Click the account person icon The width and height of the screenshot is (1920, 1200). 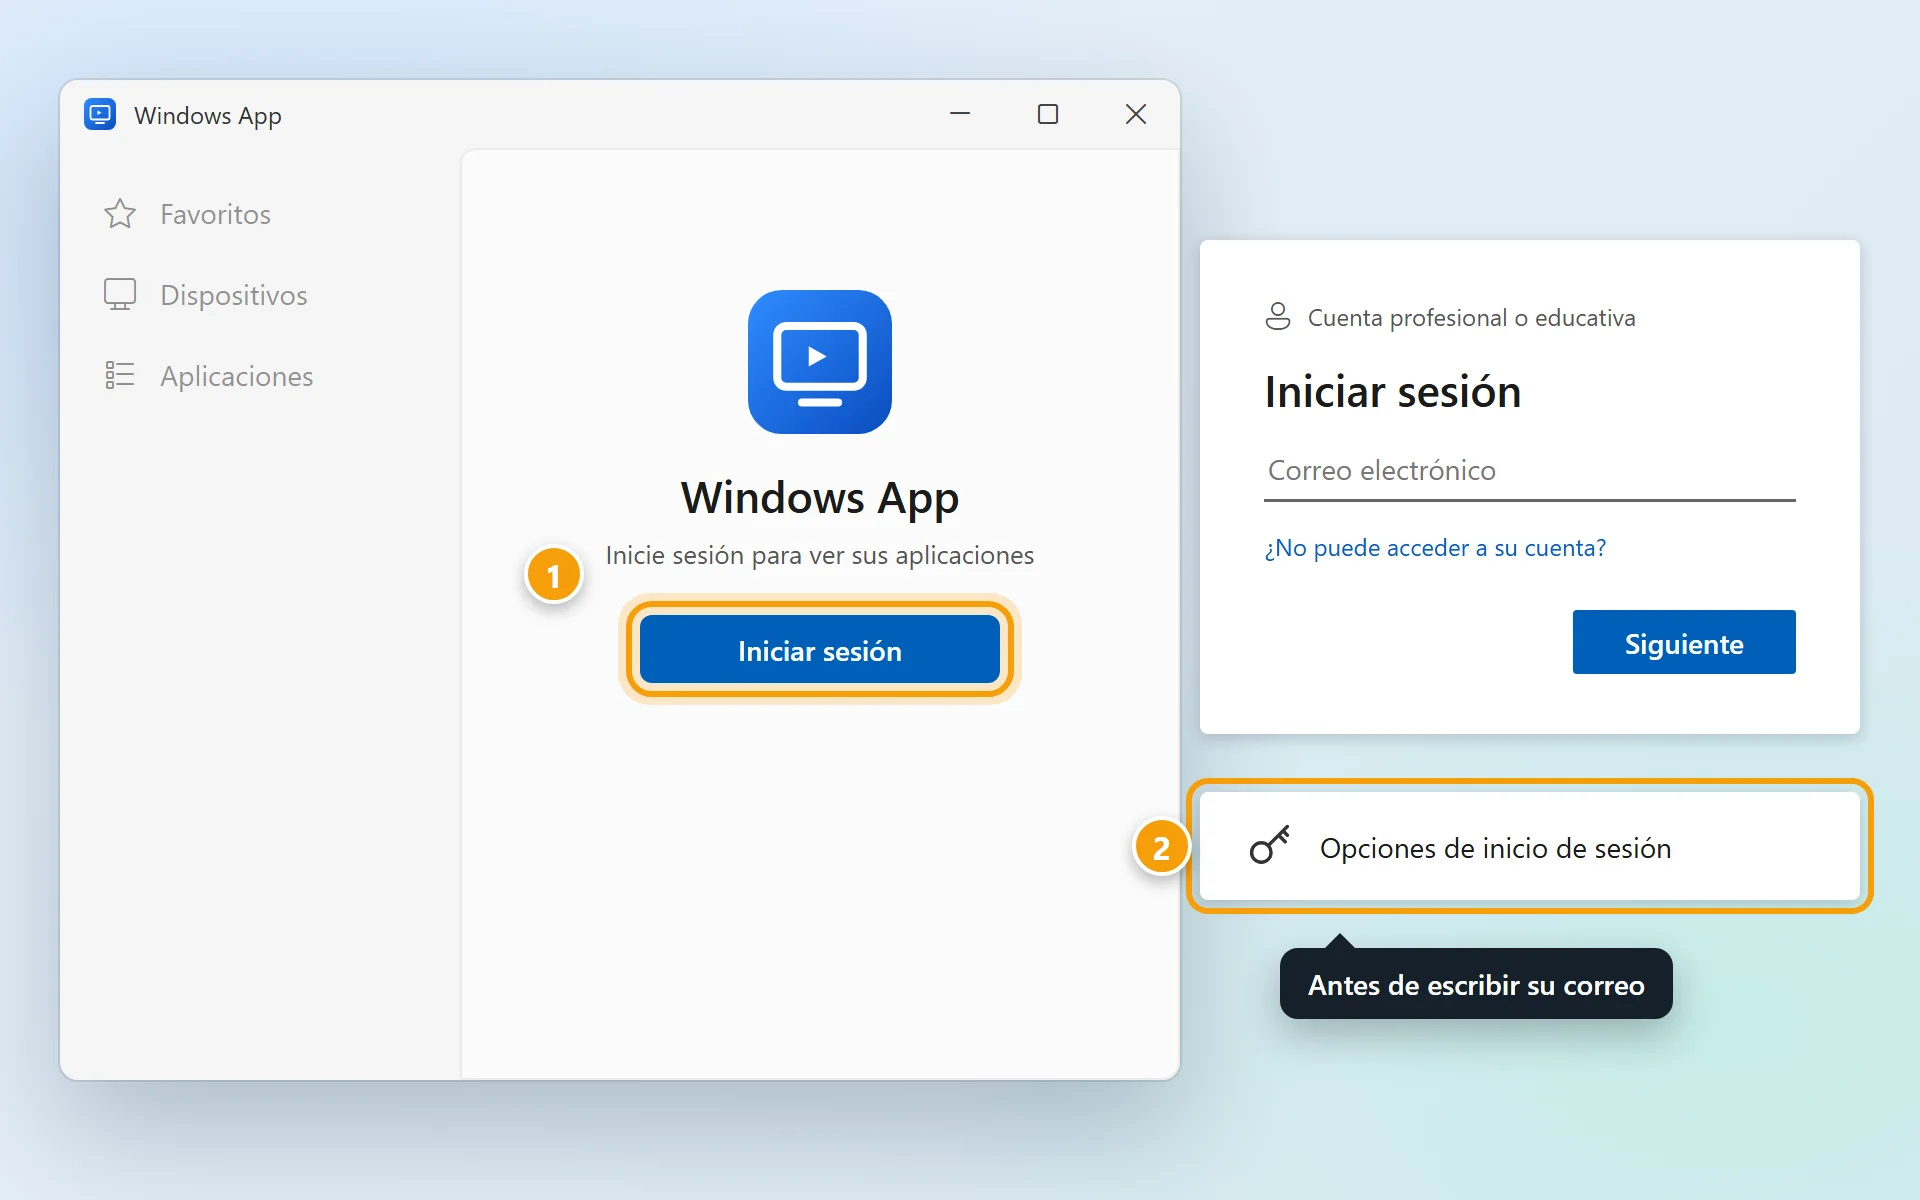1278,317
